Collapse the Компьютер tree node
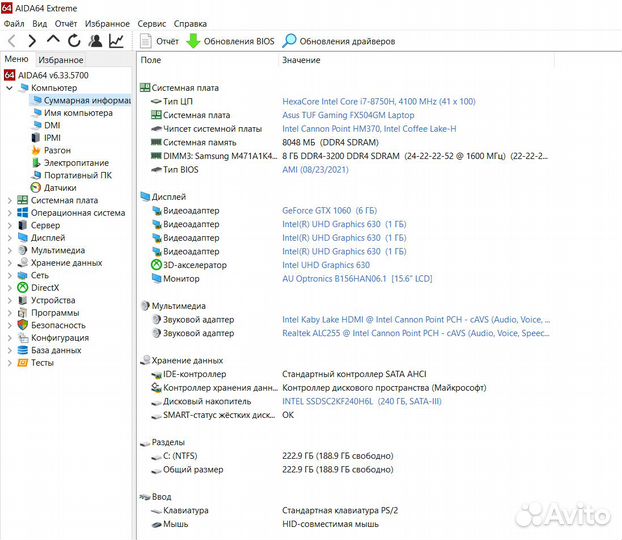The height and width of the screenshot is (540, 622). point(10,87)
